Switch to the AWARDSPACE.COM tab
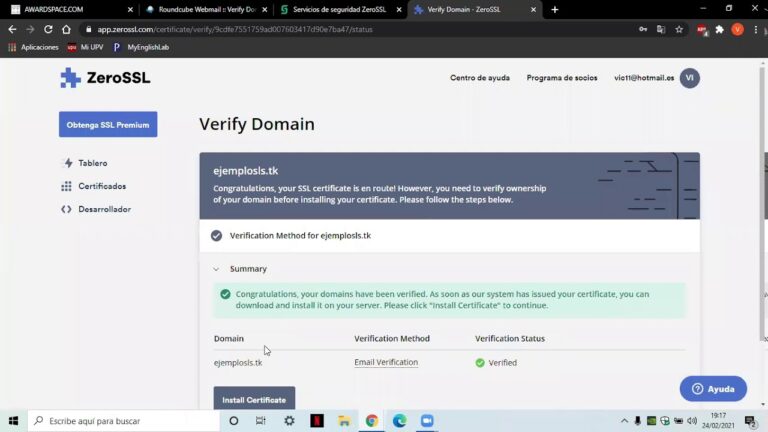This screenshot has width=768, height=432. pyautogui.click(x=69, y=9)
